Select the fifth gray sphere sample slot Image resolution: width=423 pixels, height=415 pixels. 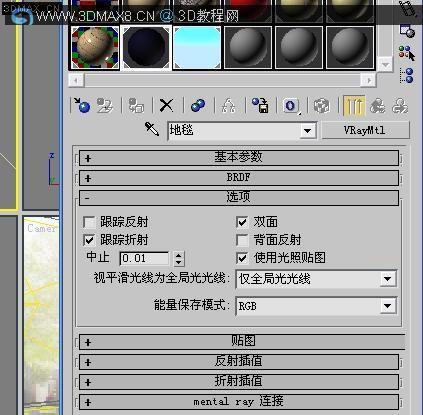click(299, 48)
